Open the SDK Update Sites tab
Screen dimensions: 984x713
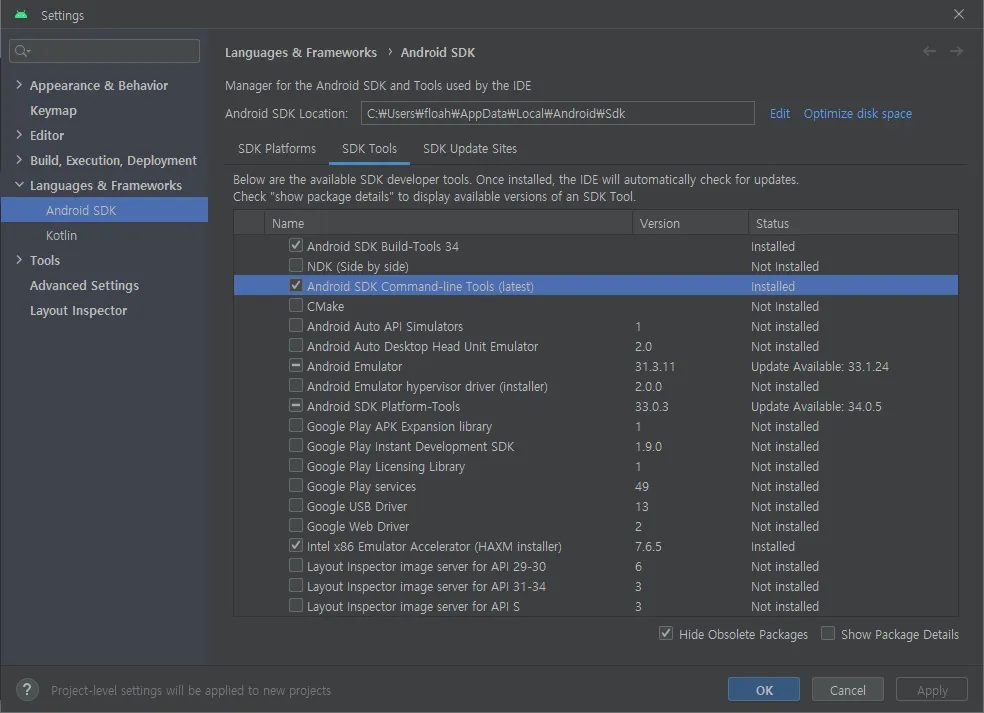[470, 149]
